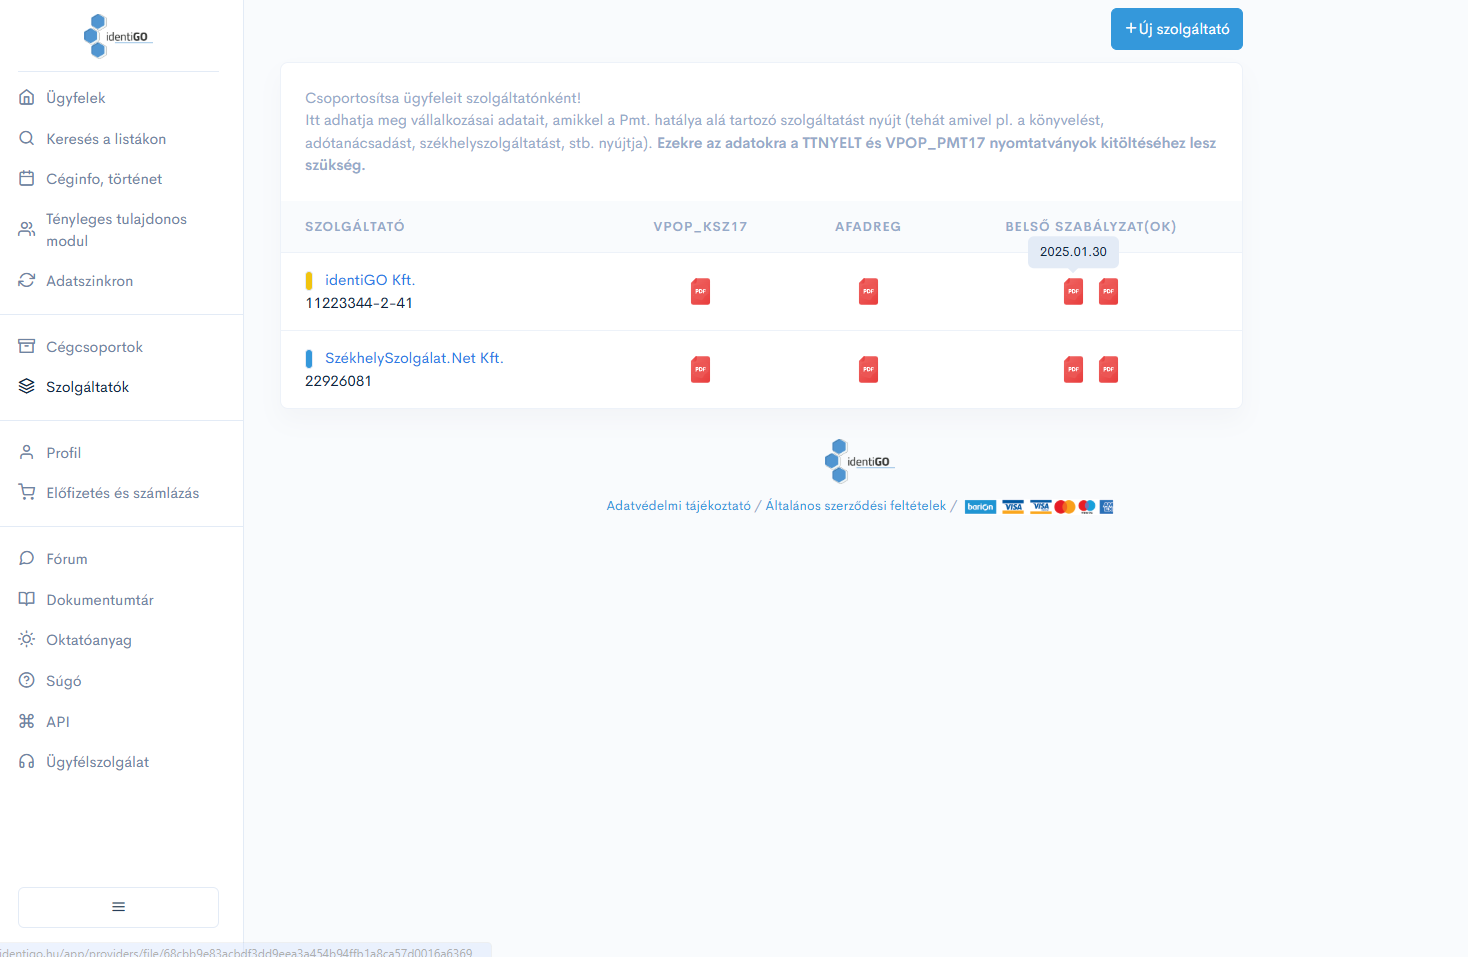Screen dimensions: 1468x957
Task: Click the identiGO logo in the sidebar
Action: pos(117,36)
